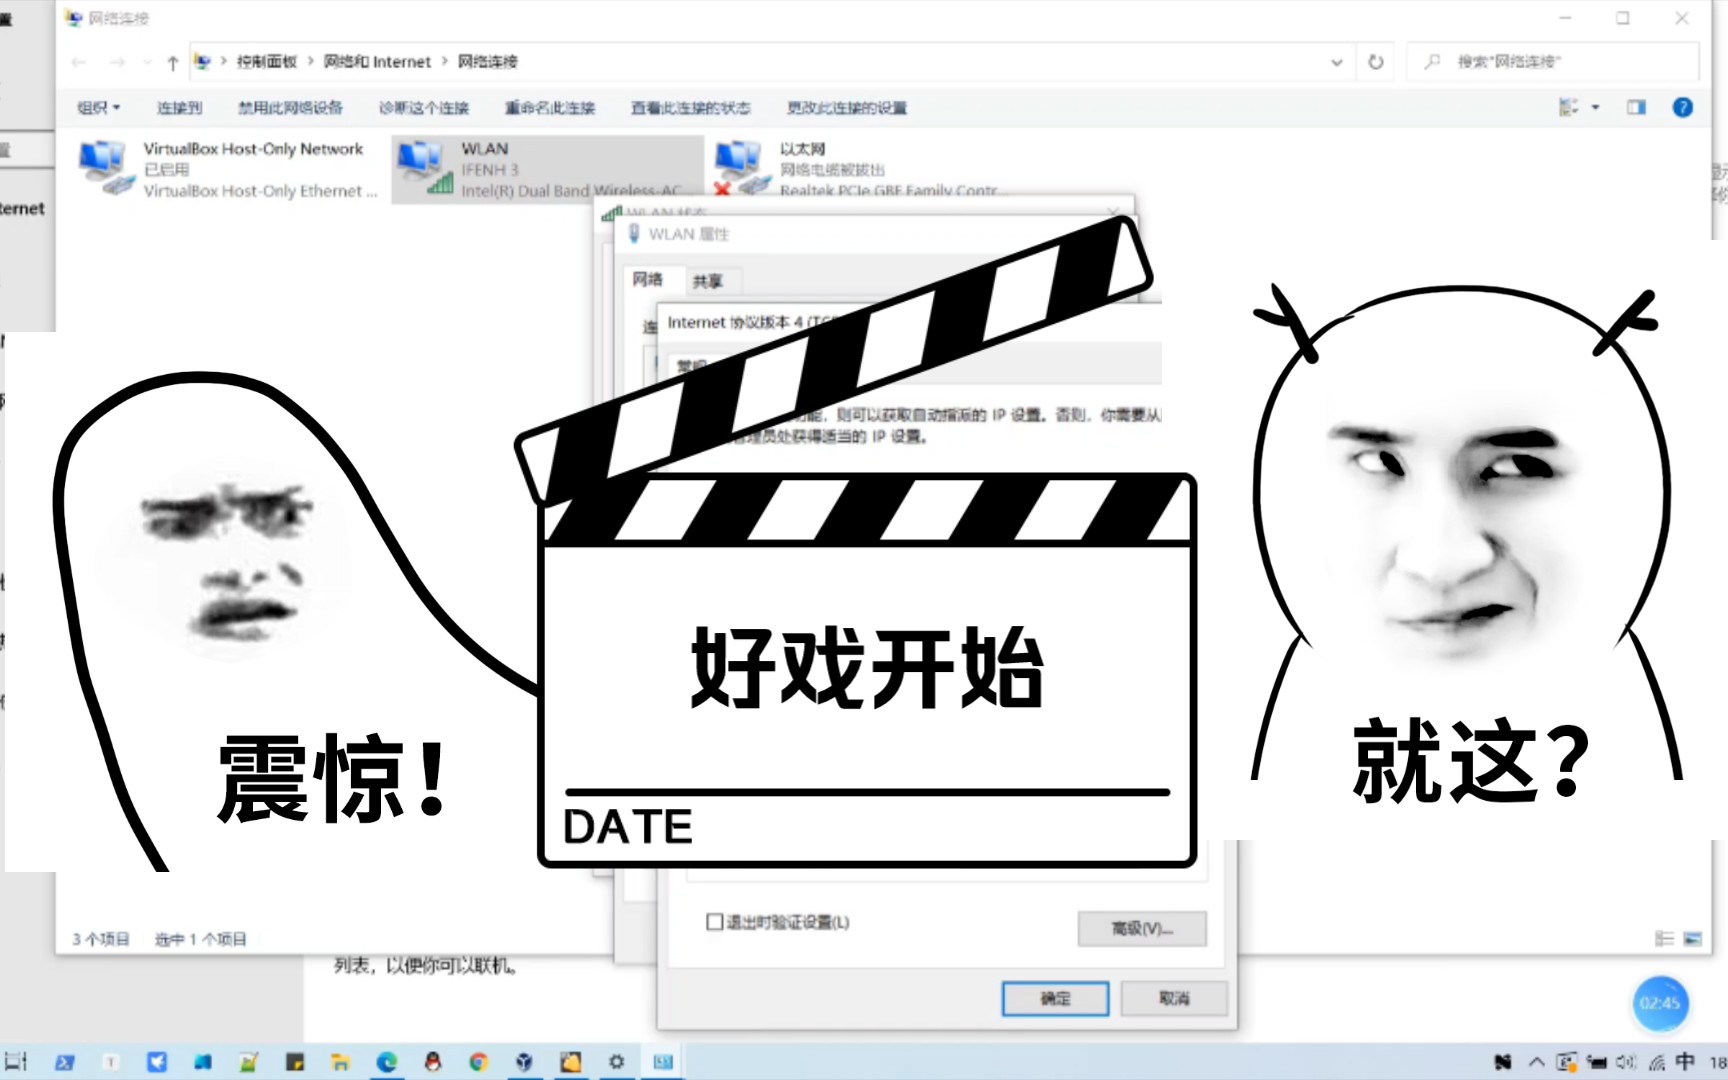Screen dimensions: 1728x1080
Task: Open the address bar history dropdown
Action: pos(1337,61)
